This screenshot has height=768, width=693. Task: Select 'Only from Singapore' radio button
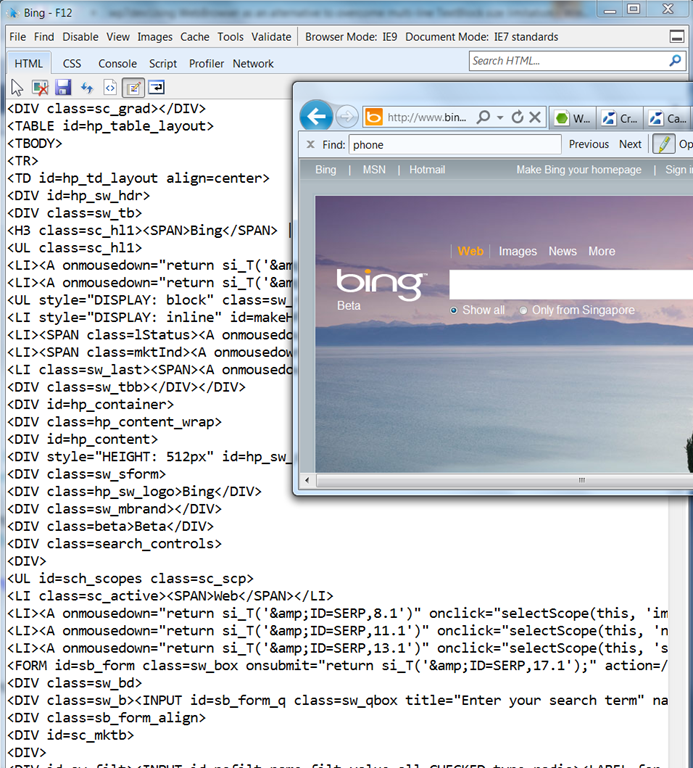point(524,311)
